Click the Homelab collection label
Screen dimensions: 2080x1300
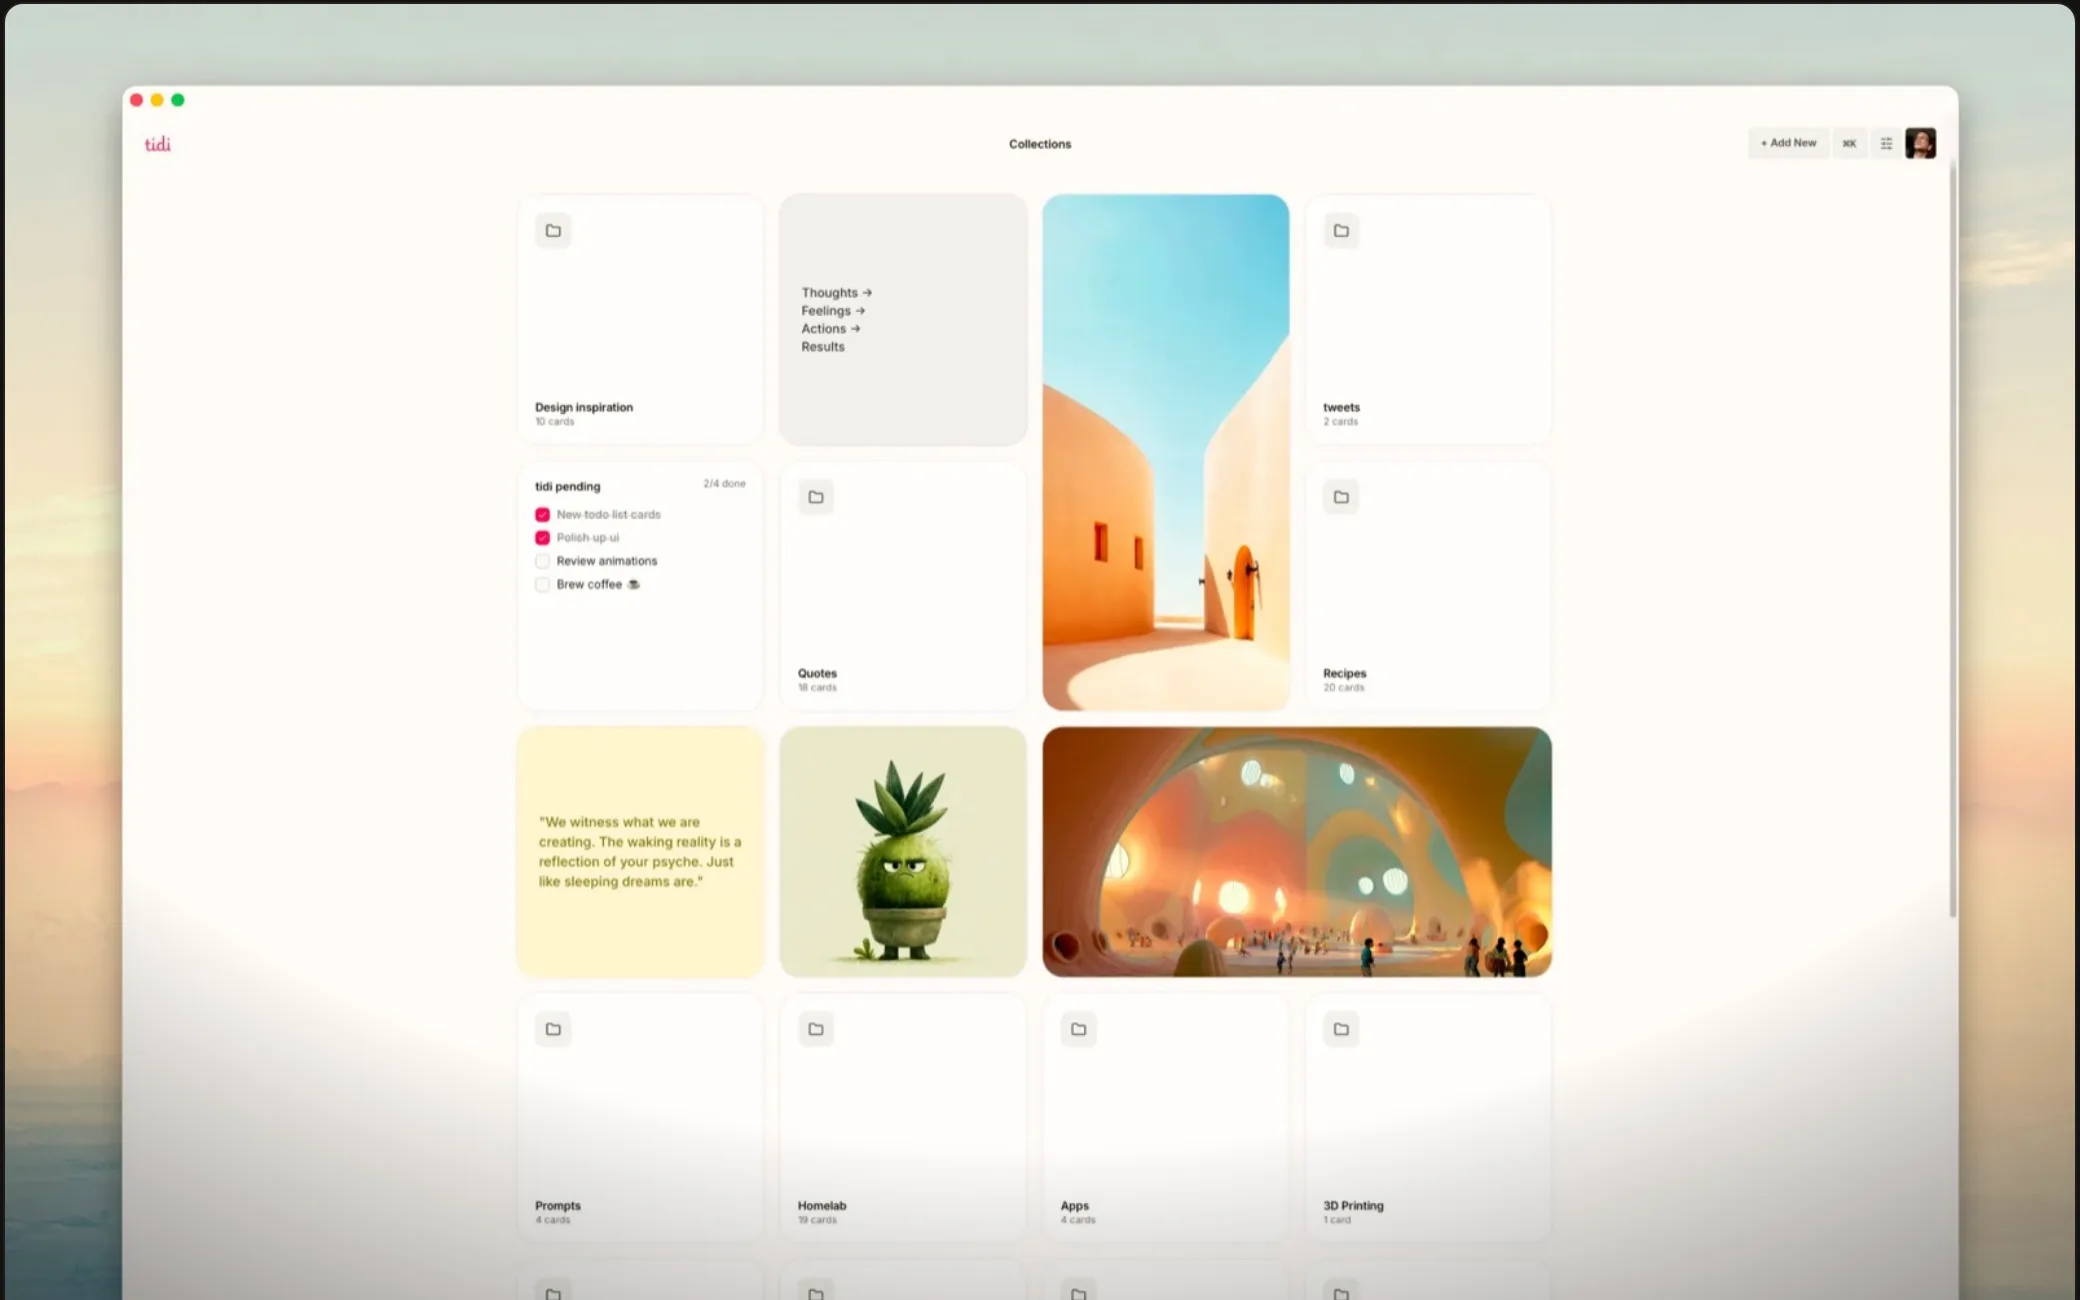822,1206
